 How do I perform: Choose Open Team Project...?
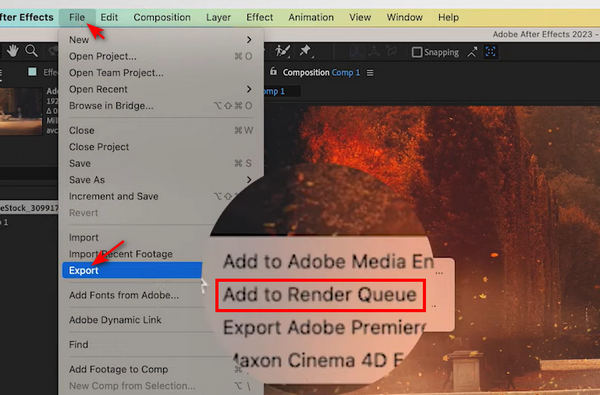pyautogui.click(x=161, y=73)
